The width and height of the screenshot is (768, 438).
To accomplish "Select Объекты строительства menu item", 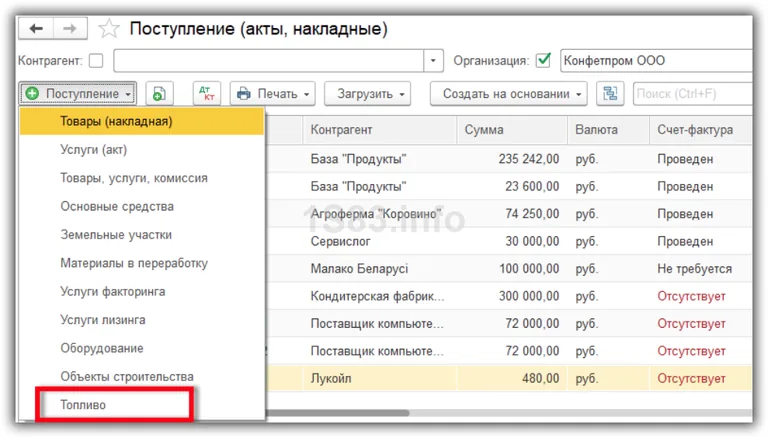I will tap(142, 377).
